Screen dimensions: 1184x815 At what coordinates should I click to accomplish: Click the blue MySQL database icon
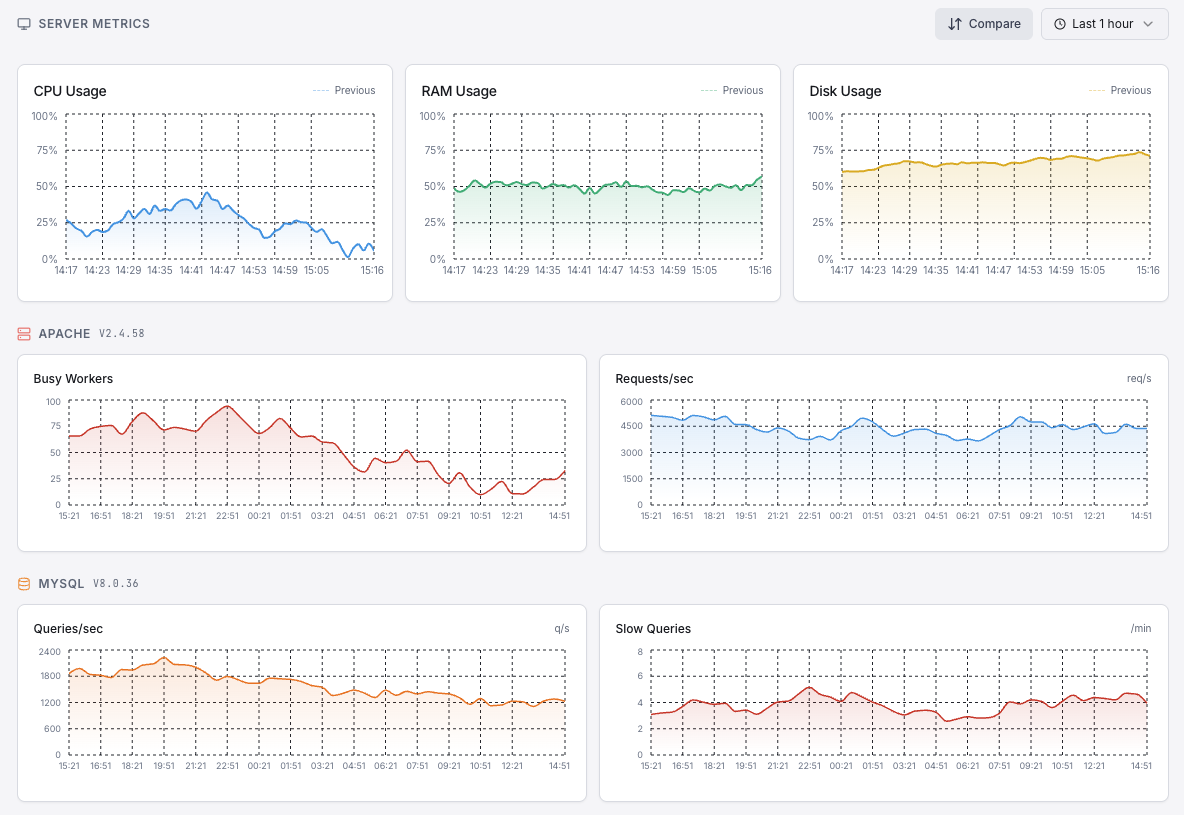point(24,583)
